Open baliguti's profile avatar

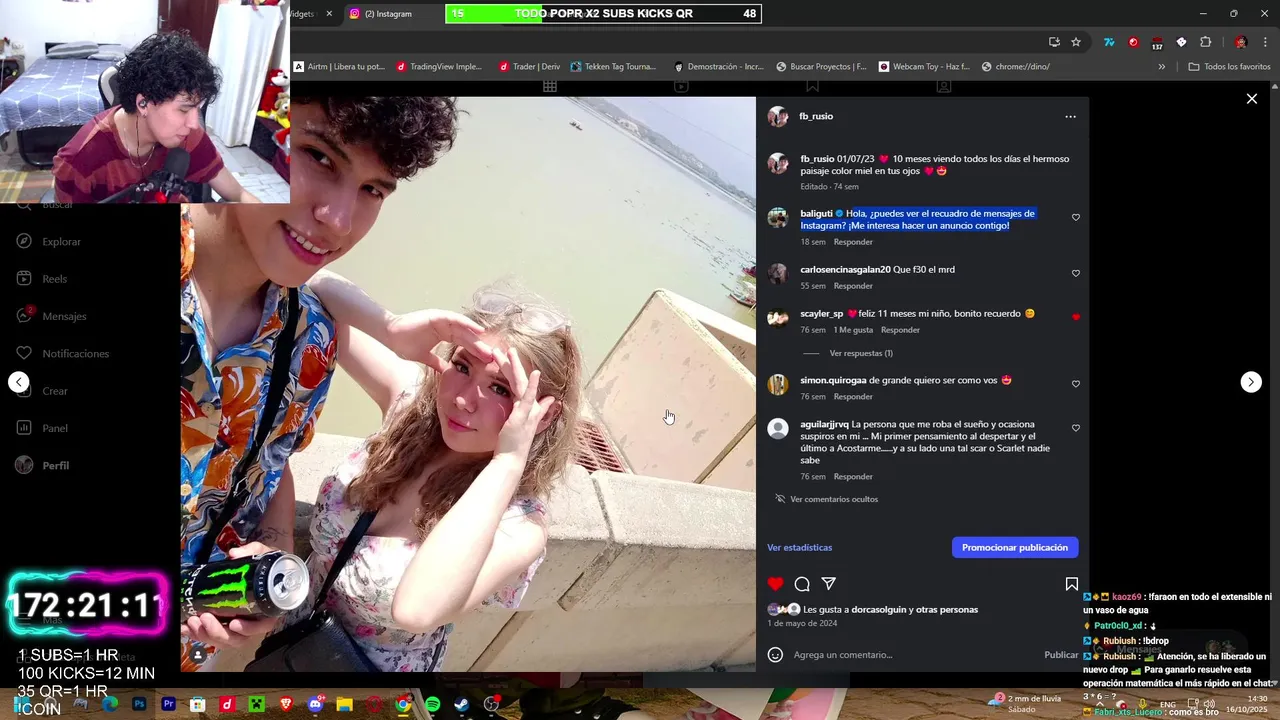778,218
